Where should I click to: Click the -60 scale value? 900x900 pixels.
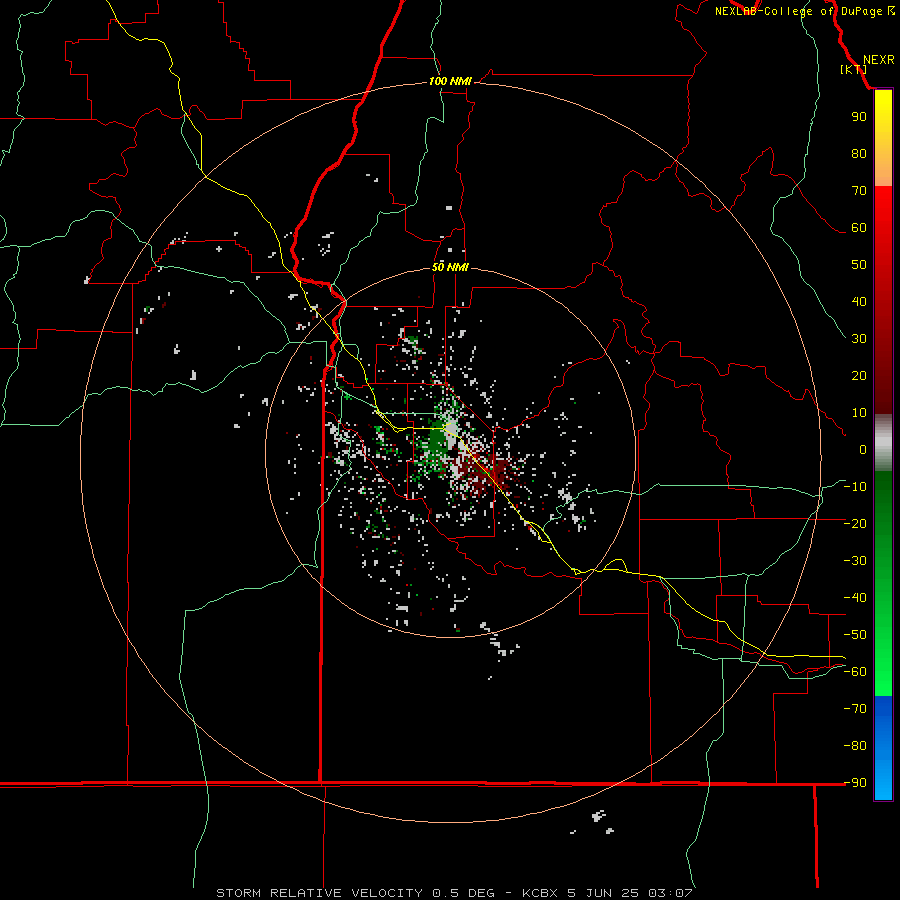pyautogui.click(x=855, y=672)
